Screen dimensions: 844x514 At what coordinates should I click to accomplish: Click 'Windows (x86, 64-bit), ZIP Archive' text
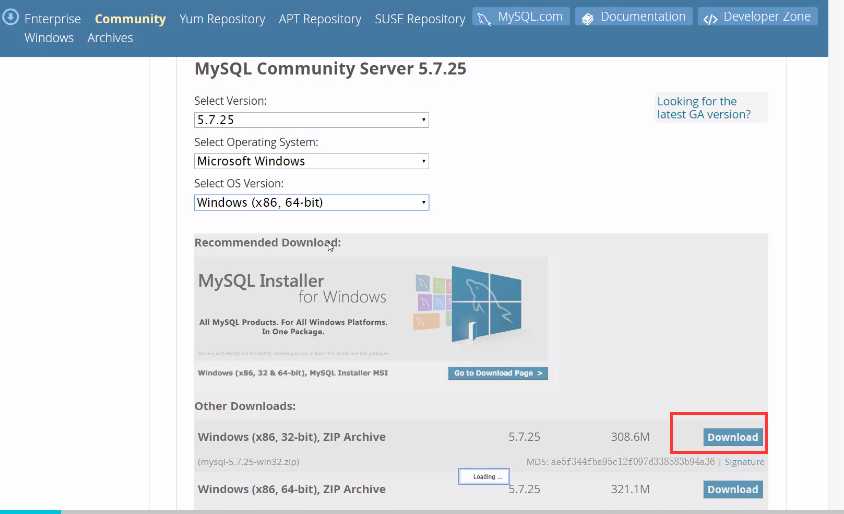point(292,489)
